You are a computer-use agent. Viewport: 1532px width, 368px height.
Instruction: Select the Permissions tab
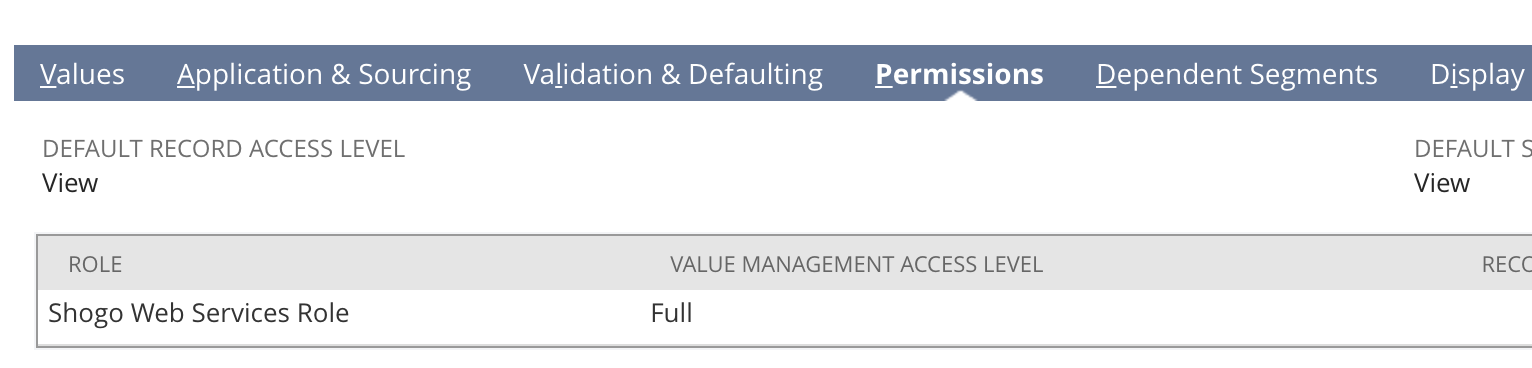click(x=959, y=75)
